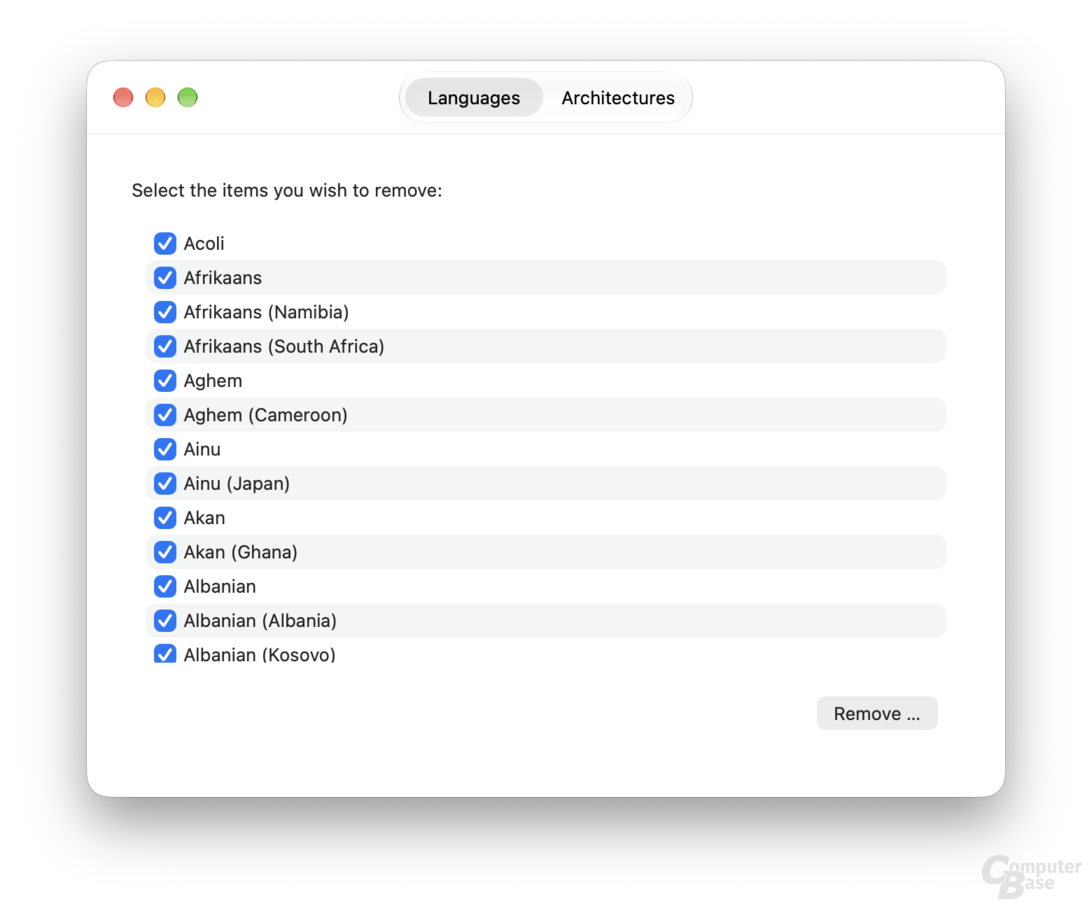Viewport: 1092px width, 909px height.
Task: Minimize the window with the yellow button
Action: (x=155, y=98)
